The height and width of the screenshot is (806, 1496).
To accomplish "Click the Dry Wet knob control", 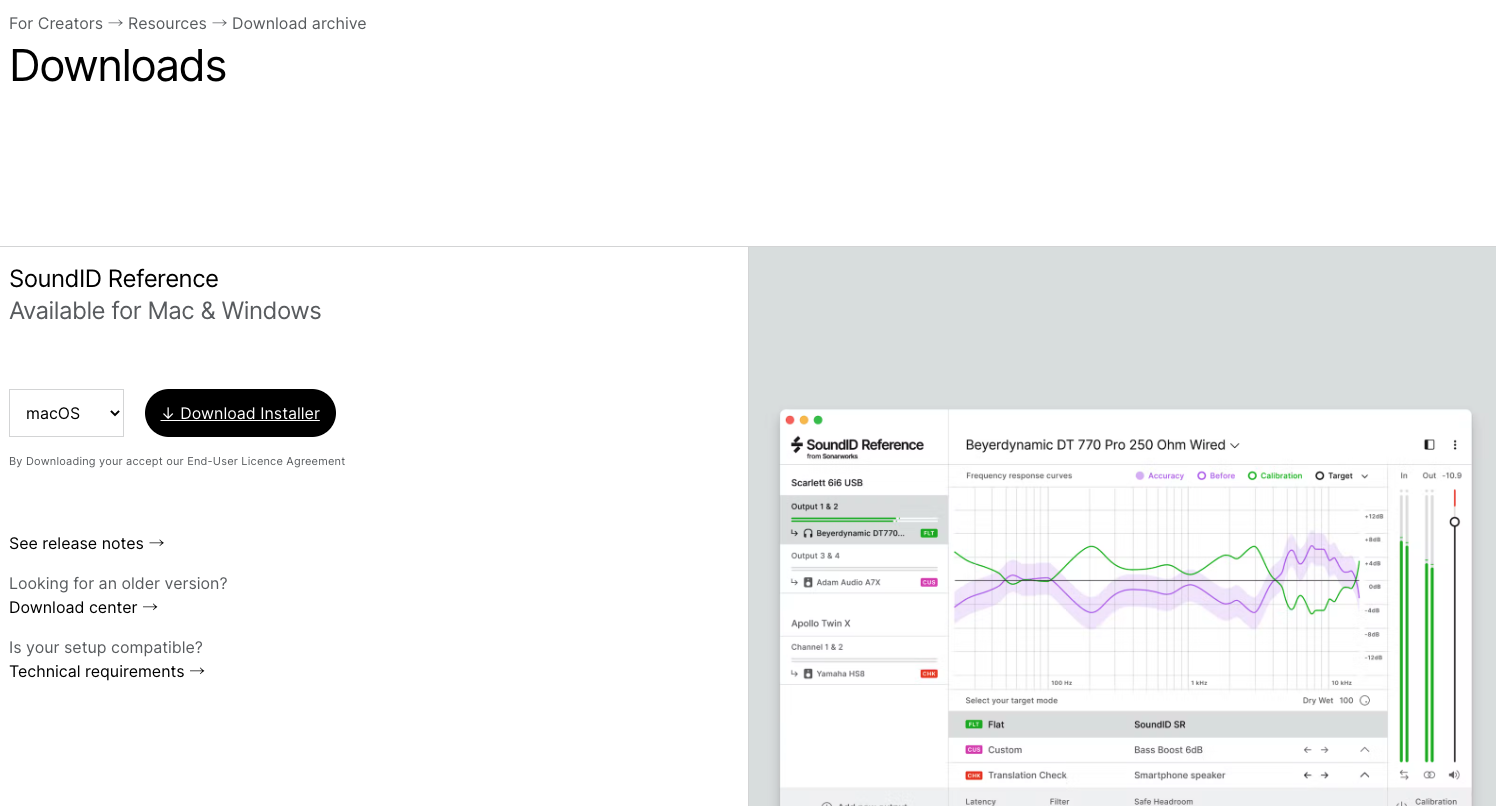I will point(1365,701).
